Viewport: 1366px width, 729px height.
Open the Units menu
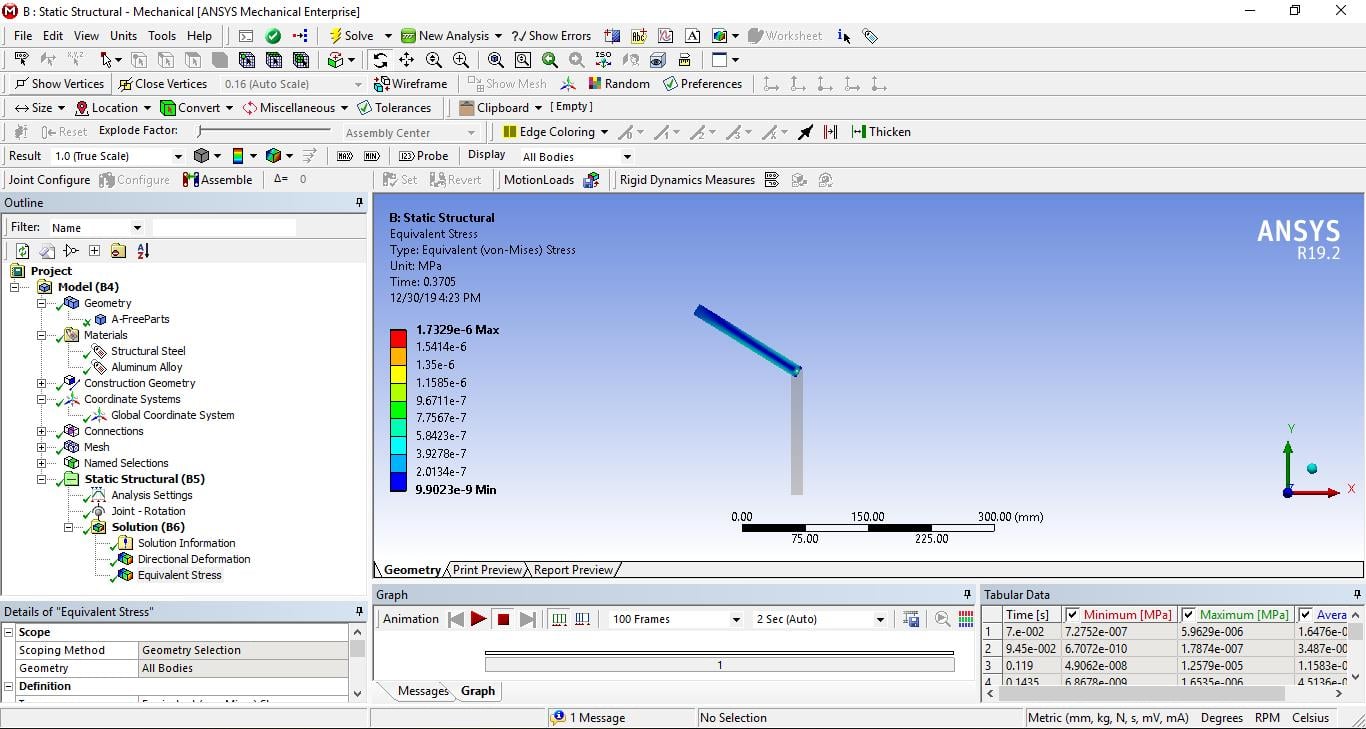pos(123,36)
